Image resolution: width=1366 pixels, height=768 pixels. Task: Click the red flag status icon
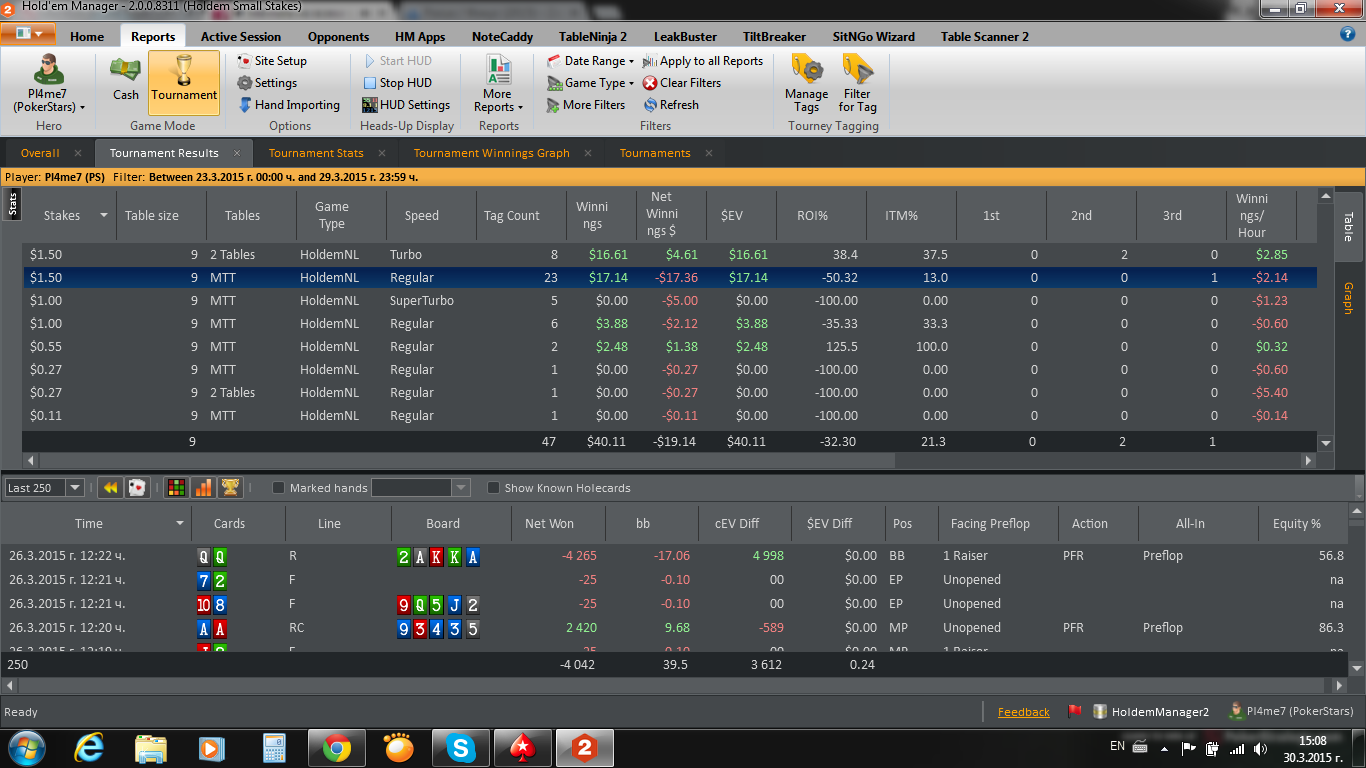point(1075,712)
